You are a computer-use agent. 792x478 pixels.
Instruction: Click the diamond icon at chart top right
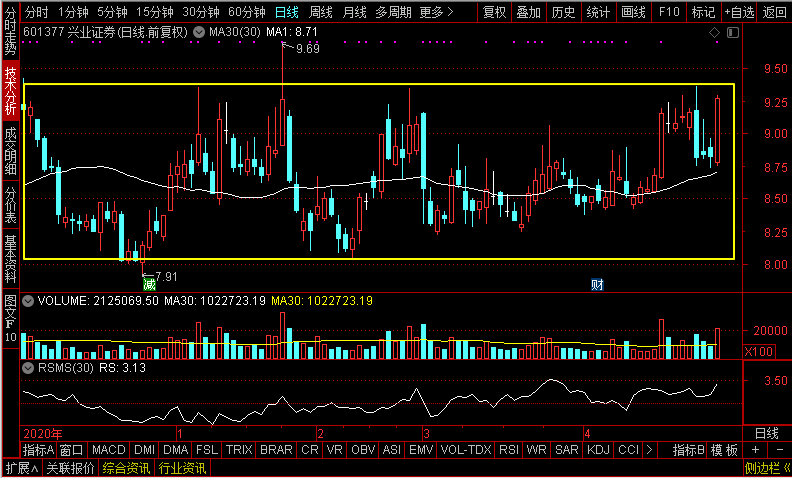pos(714,33)
